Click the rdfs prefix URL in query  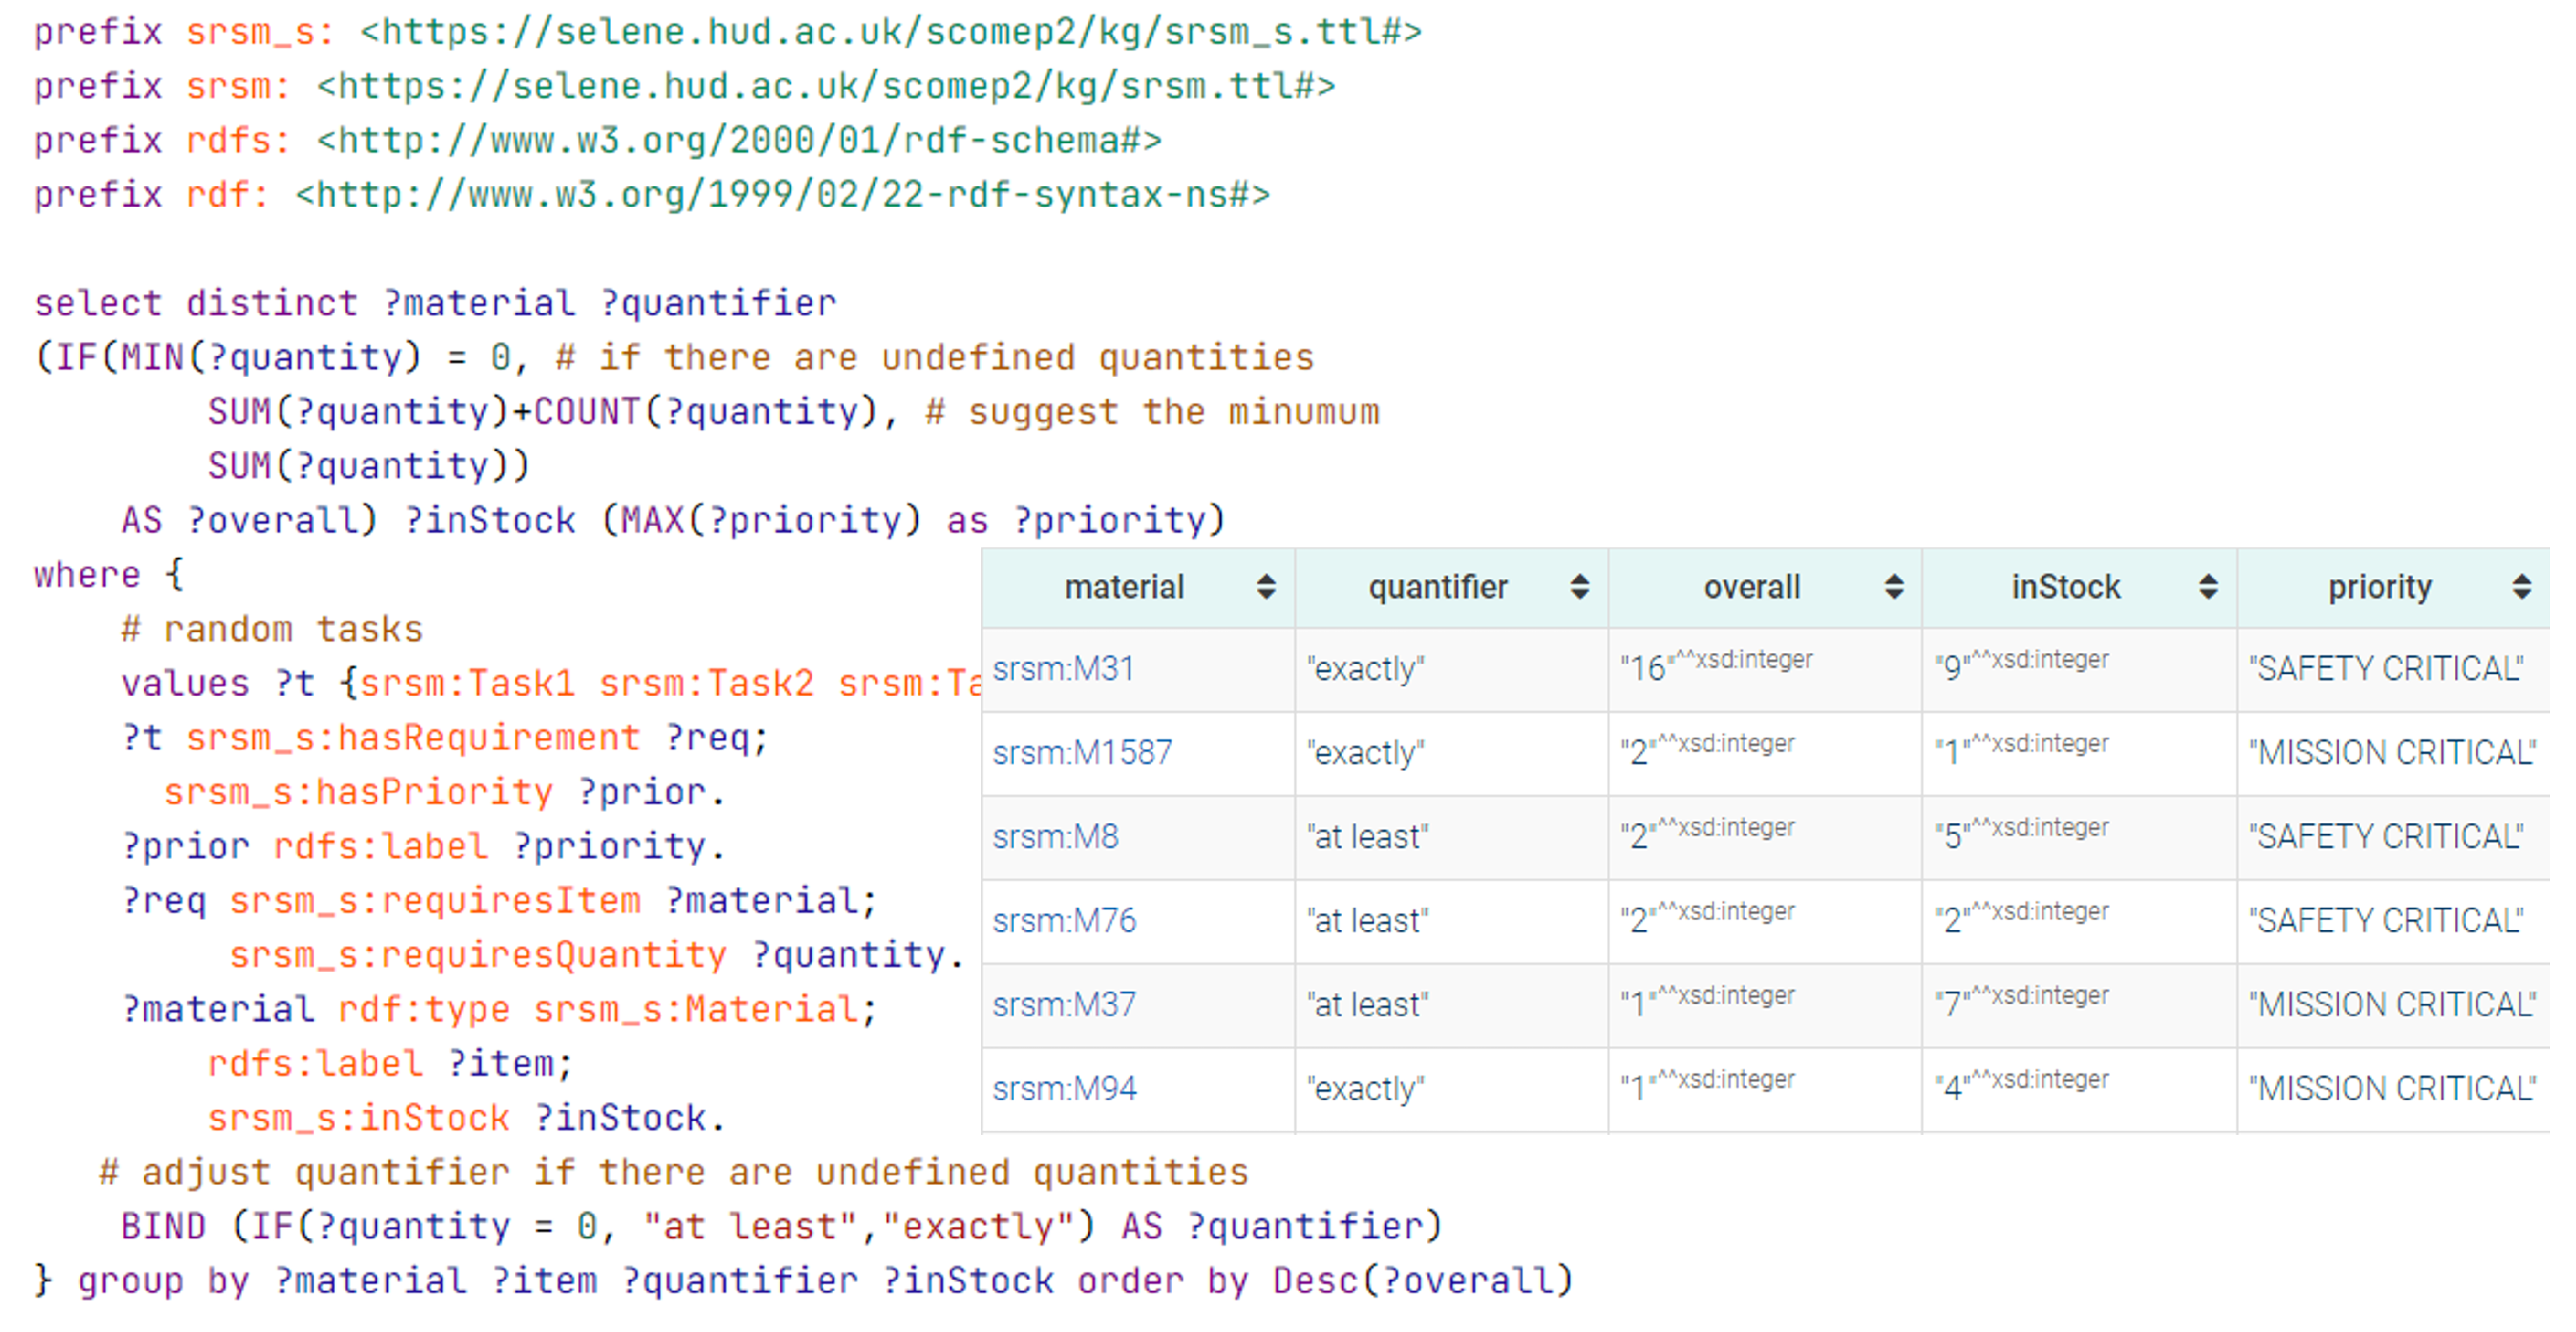(739, 140)
